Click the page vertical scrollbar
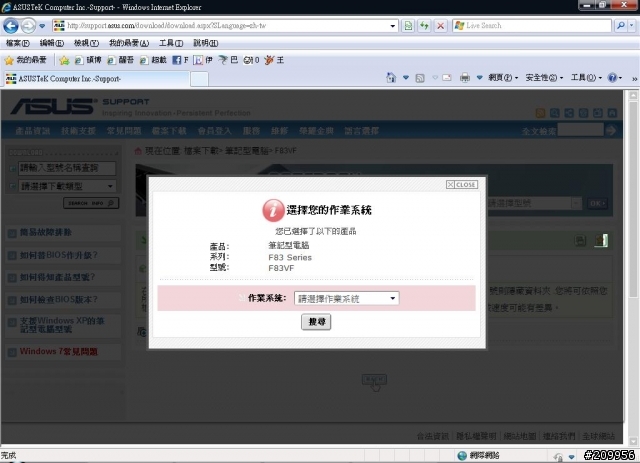 point(633,267)
